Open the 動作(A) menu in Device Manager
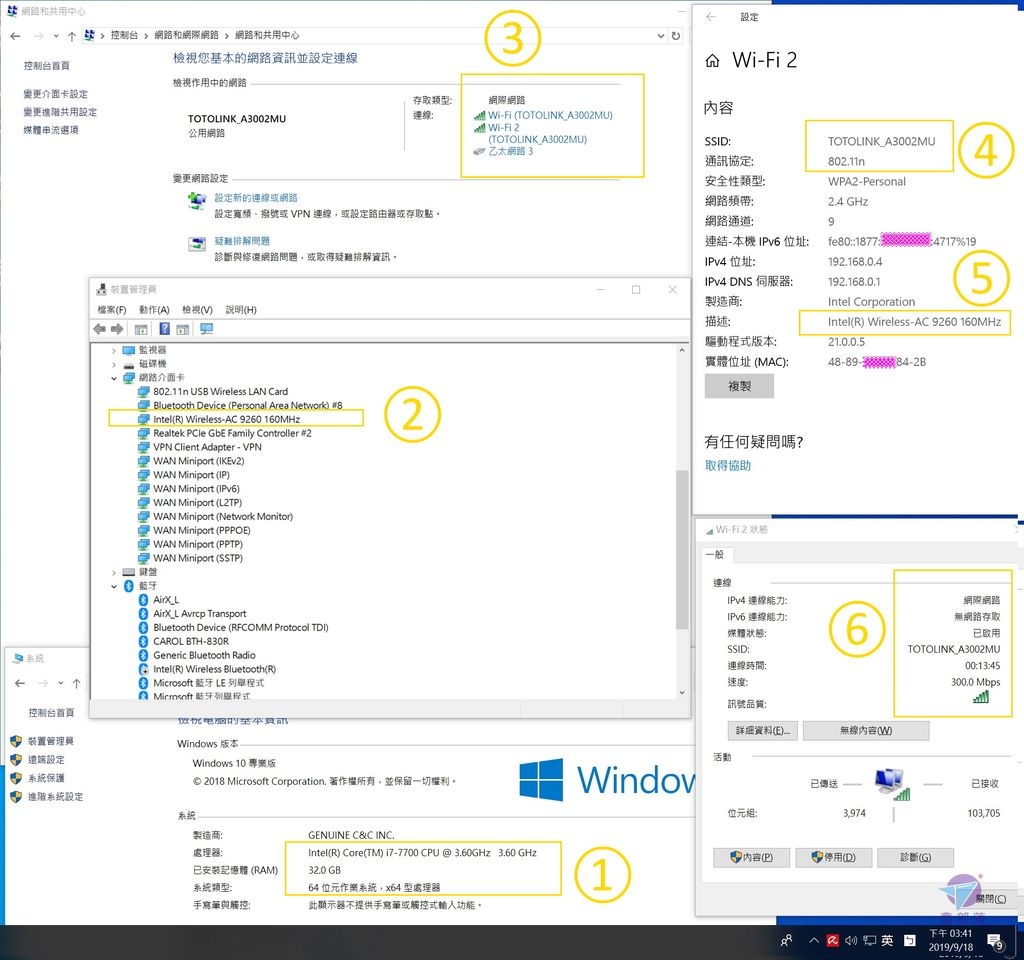The width and height of the screenshot is (1024, 960). (154, 310)
